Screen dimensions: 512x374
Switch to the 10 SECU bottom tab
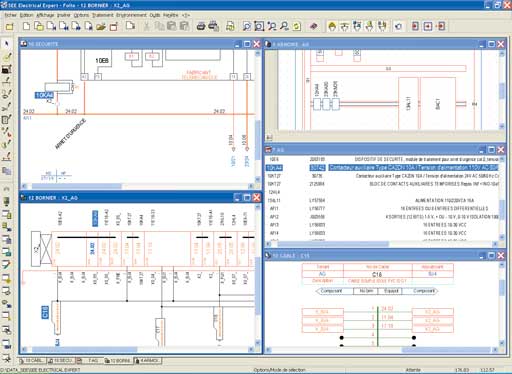61,361
